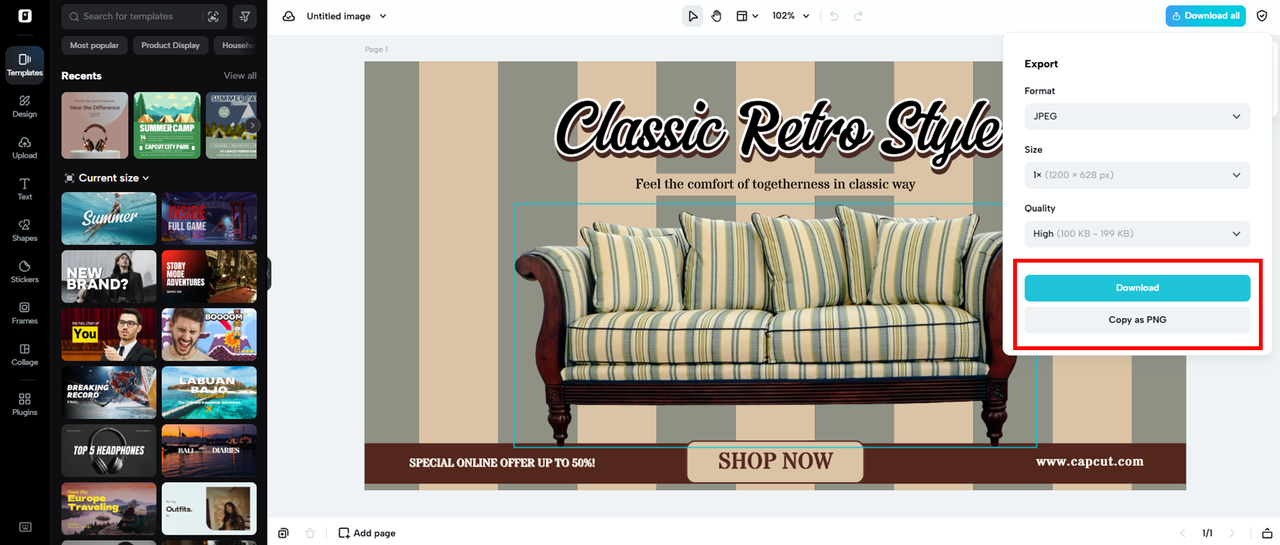Go to the next page arrow
This screenshot has width=1280, height=545.
(1232, 533)
